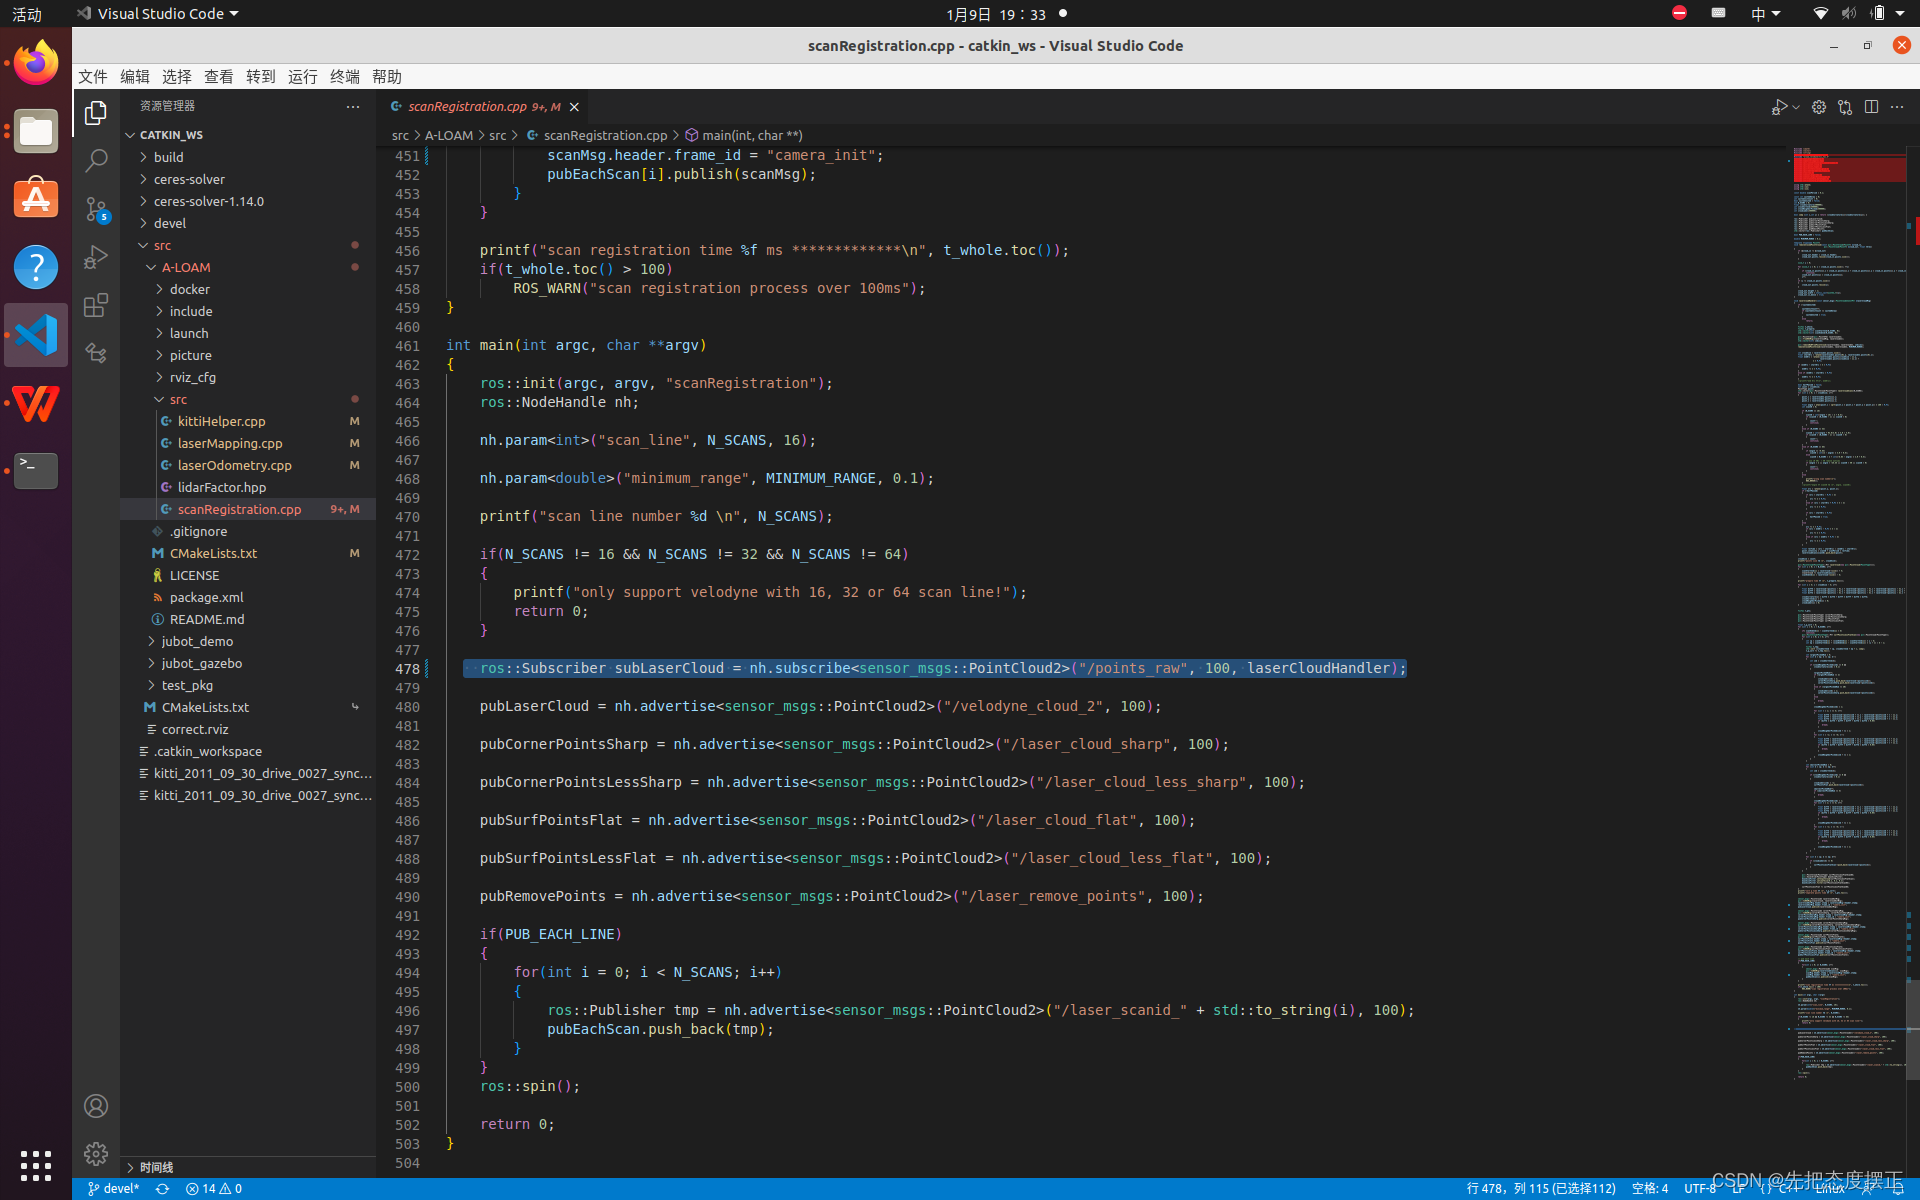Open the Extensions view icon
Viewport: 1920px width, 1200px height.
click(96, 305)
